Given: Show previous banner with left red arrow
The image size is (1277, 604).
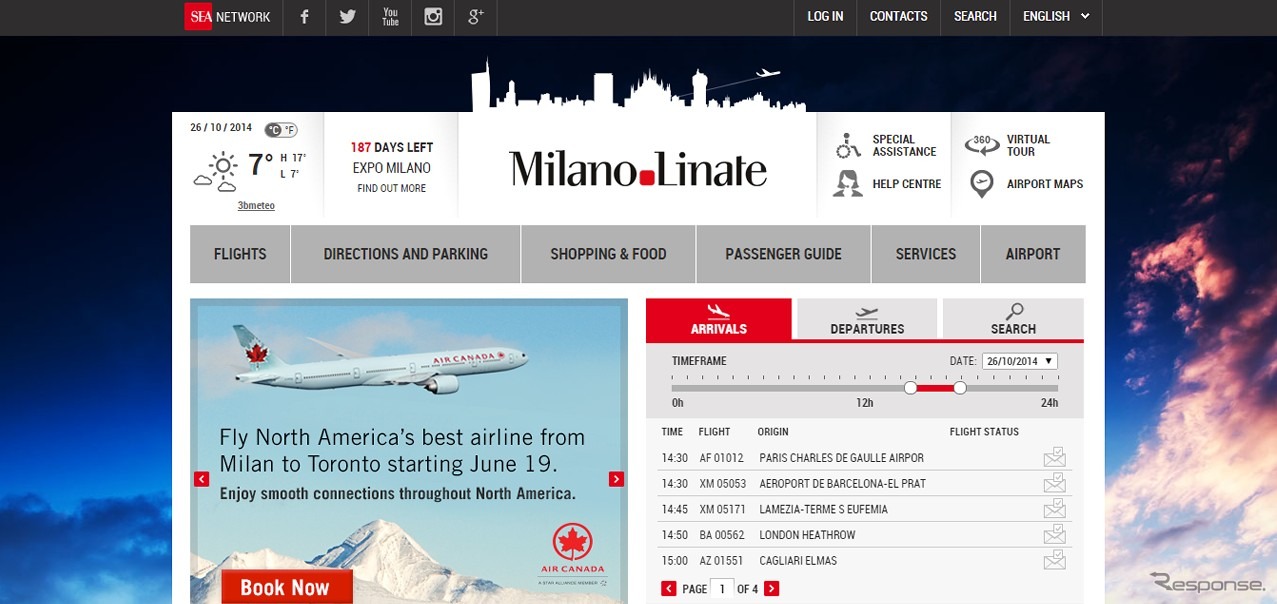Looking at the screenshot, I should point(202,479).
